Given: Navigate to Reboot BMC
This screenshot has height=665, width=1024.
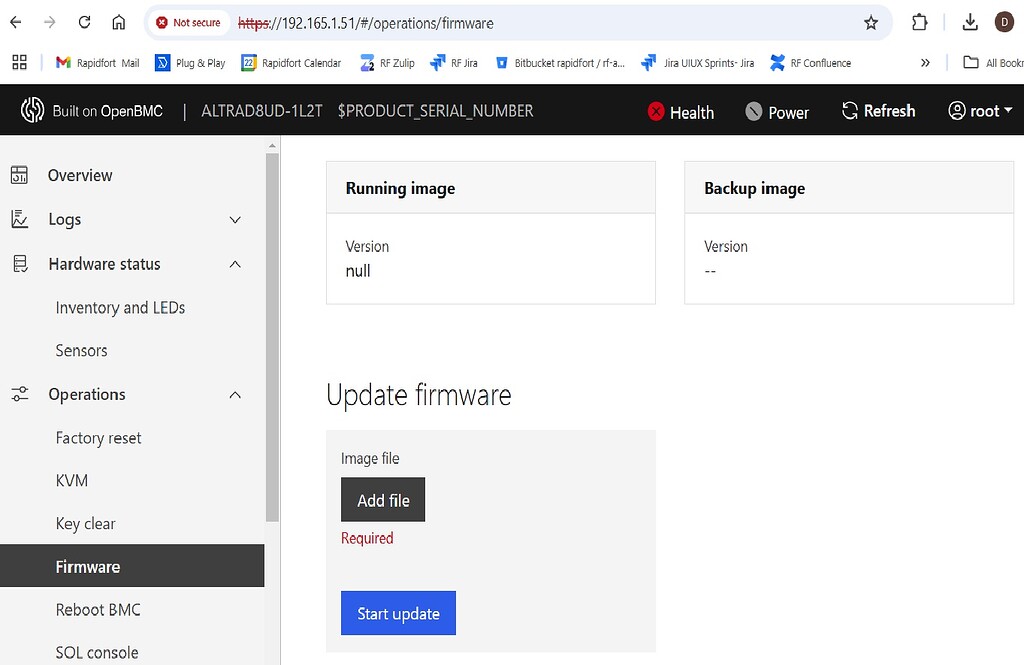Looking at the screenshot, I should [98, 609].
